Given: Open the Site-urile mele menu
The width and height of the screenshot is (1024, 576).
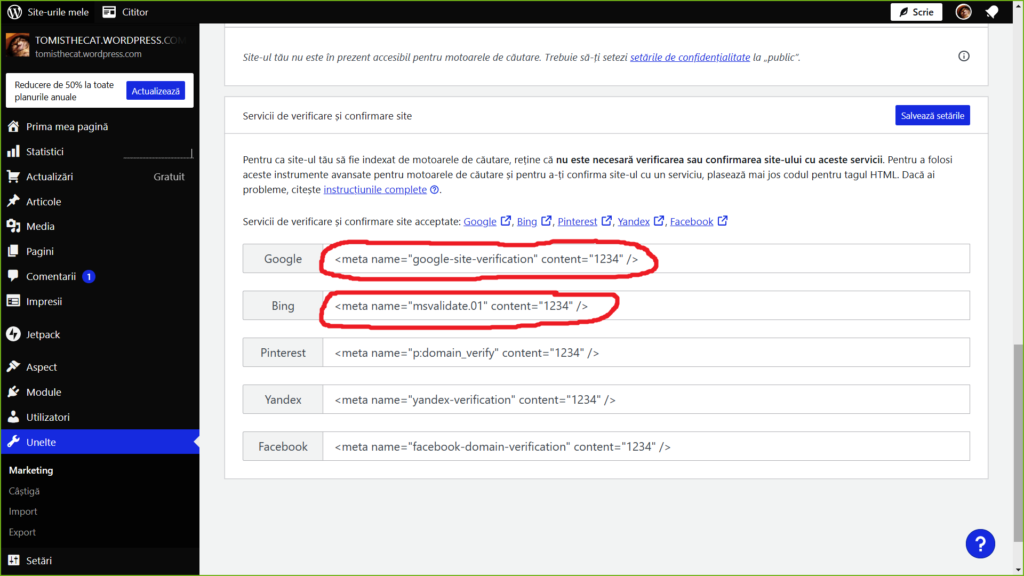Looking at the screenshot, I should (x=50, y=12).
